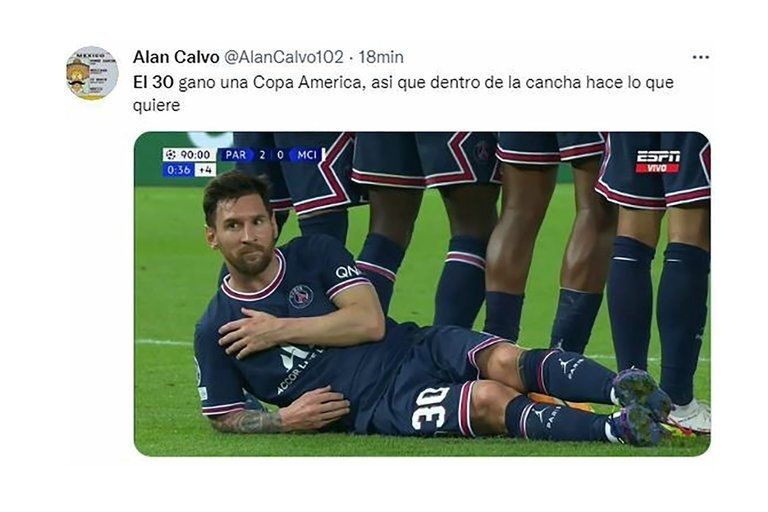Click the bold "El 30" text
Viewport: 768px width, 512px height.
coord(153,82)
